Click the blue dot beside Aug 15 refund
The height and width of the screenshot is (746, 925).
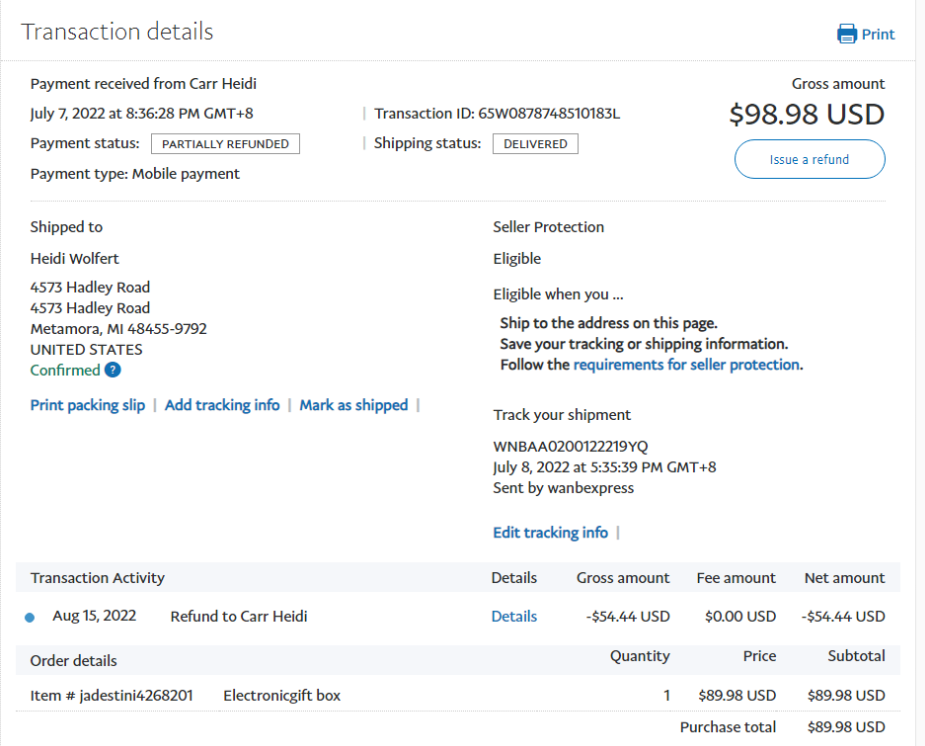click(x=29, y=618)
